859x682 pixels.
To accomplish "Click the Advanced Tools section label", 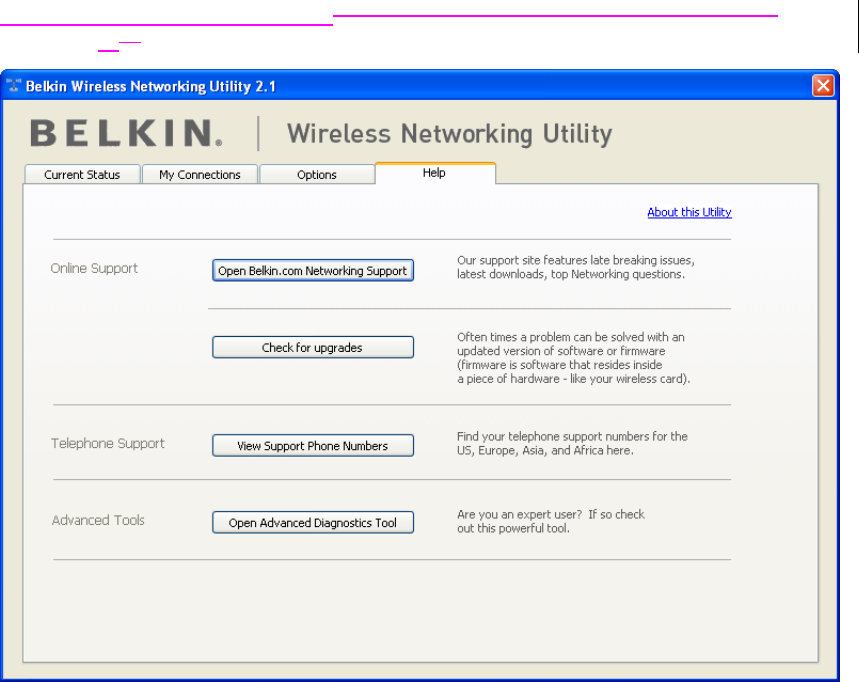I will (98, 520).
